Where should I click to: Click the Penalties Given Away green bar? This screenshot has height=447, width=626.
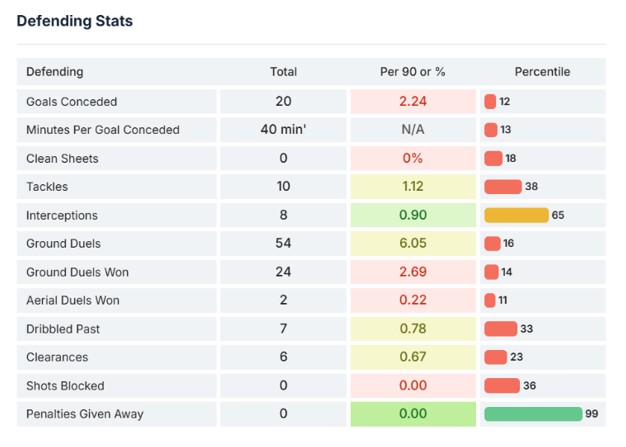[x=532, y=414]
